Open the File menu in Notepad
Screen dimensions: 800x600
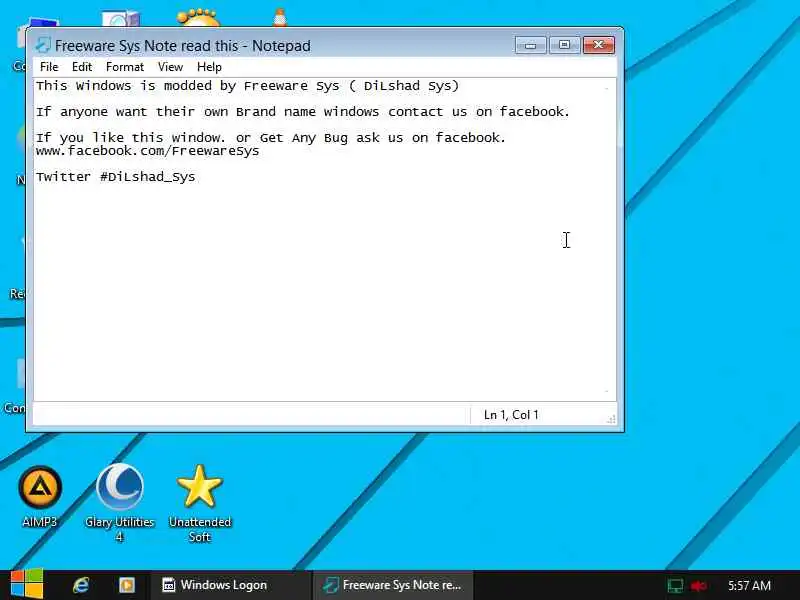click(49, 67)
